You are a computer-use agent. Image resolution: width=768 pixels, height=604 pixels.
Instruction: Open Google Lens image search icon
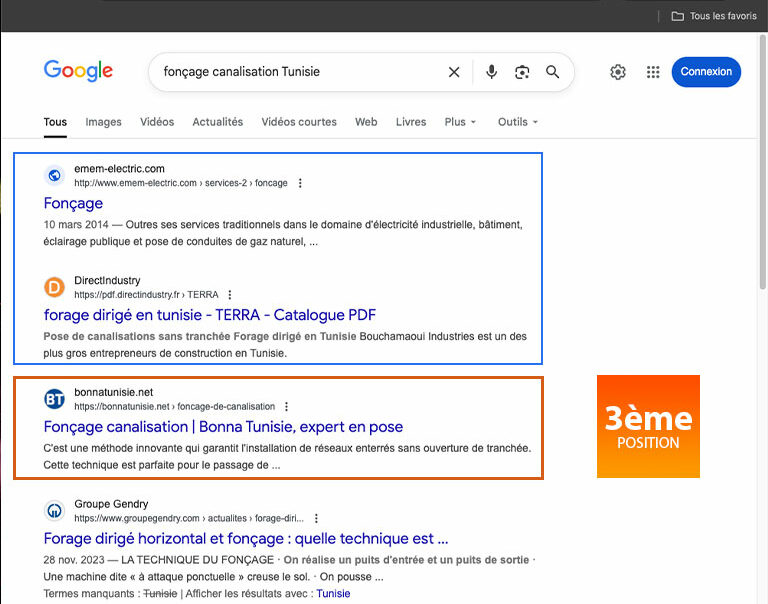(521, 72)
